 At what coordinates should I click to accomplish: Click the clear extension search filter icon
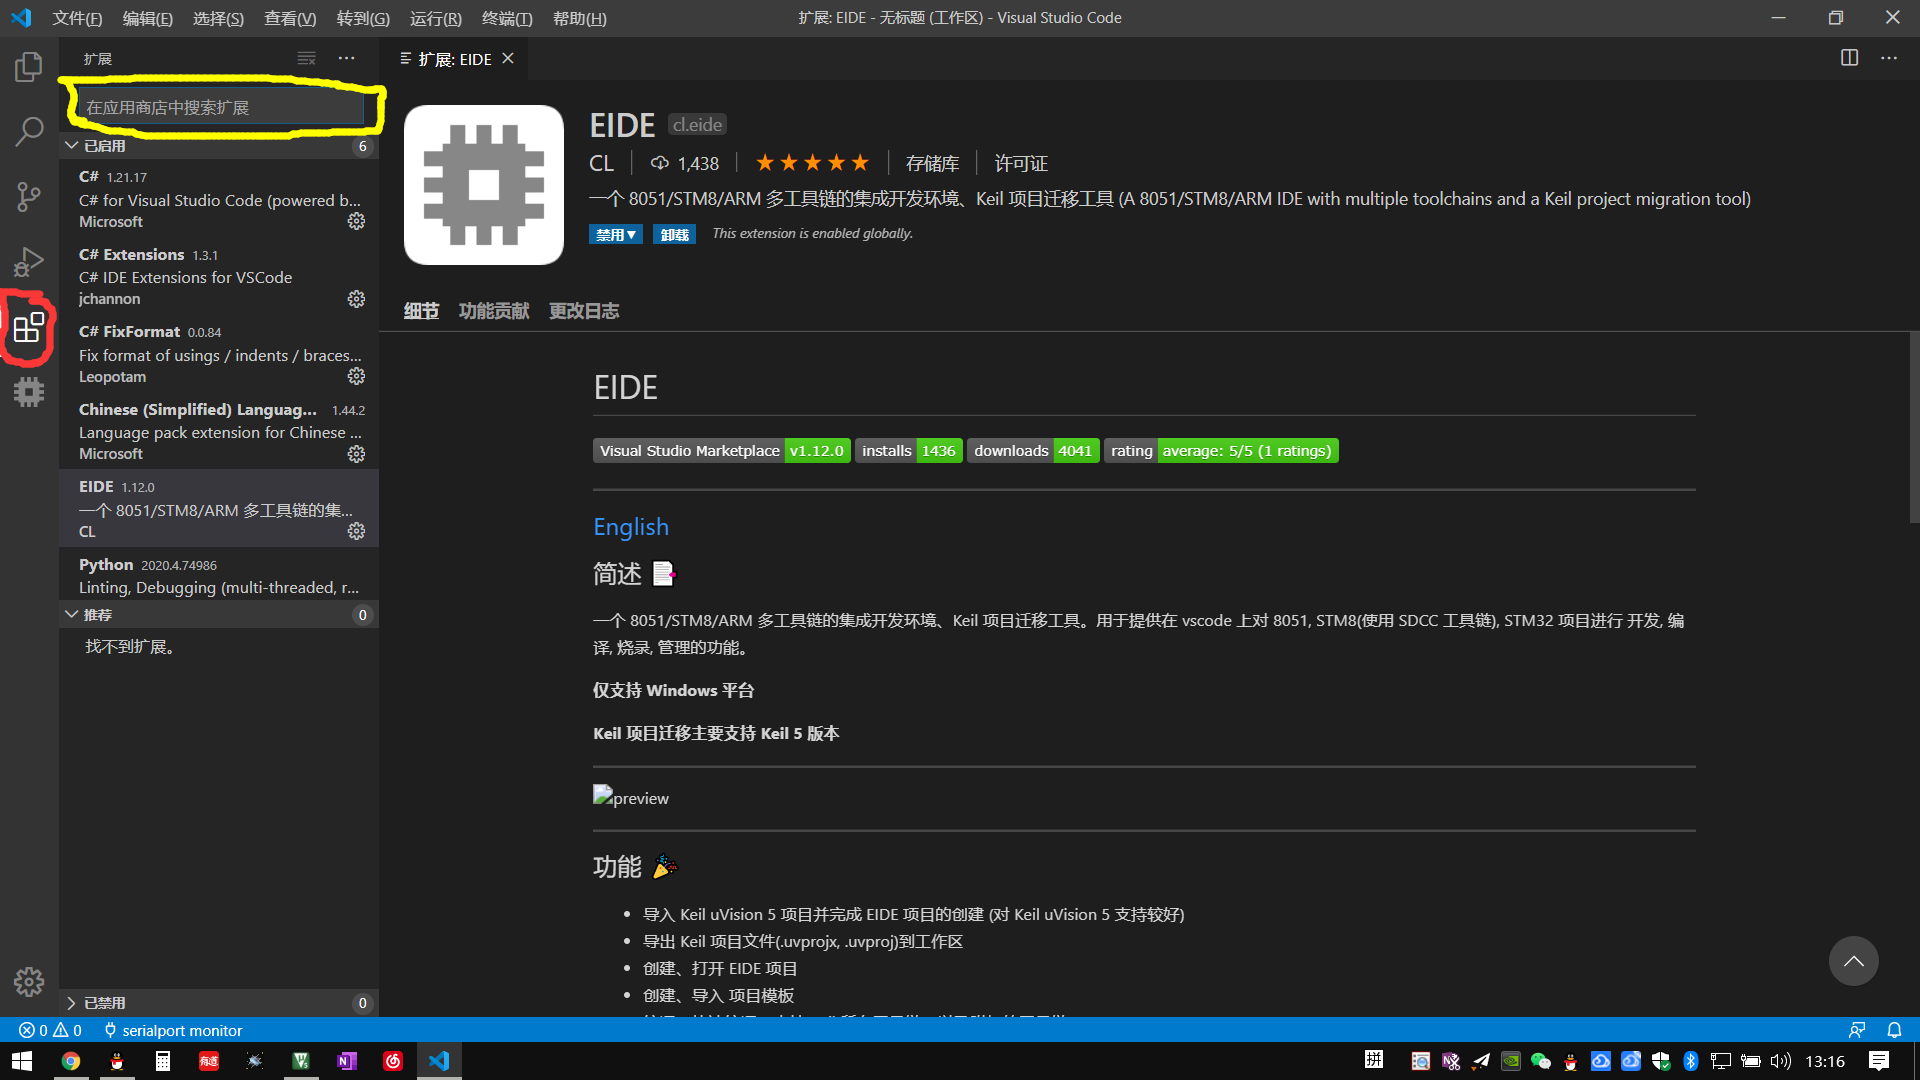(x=306, y=58)
